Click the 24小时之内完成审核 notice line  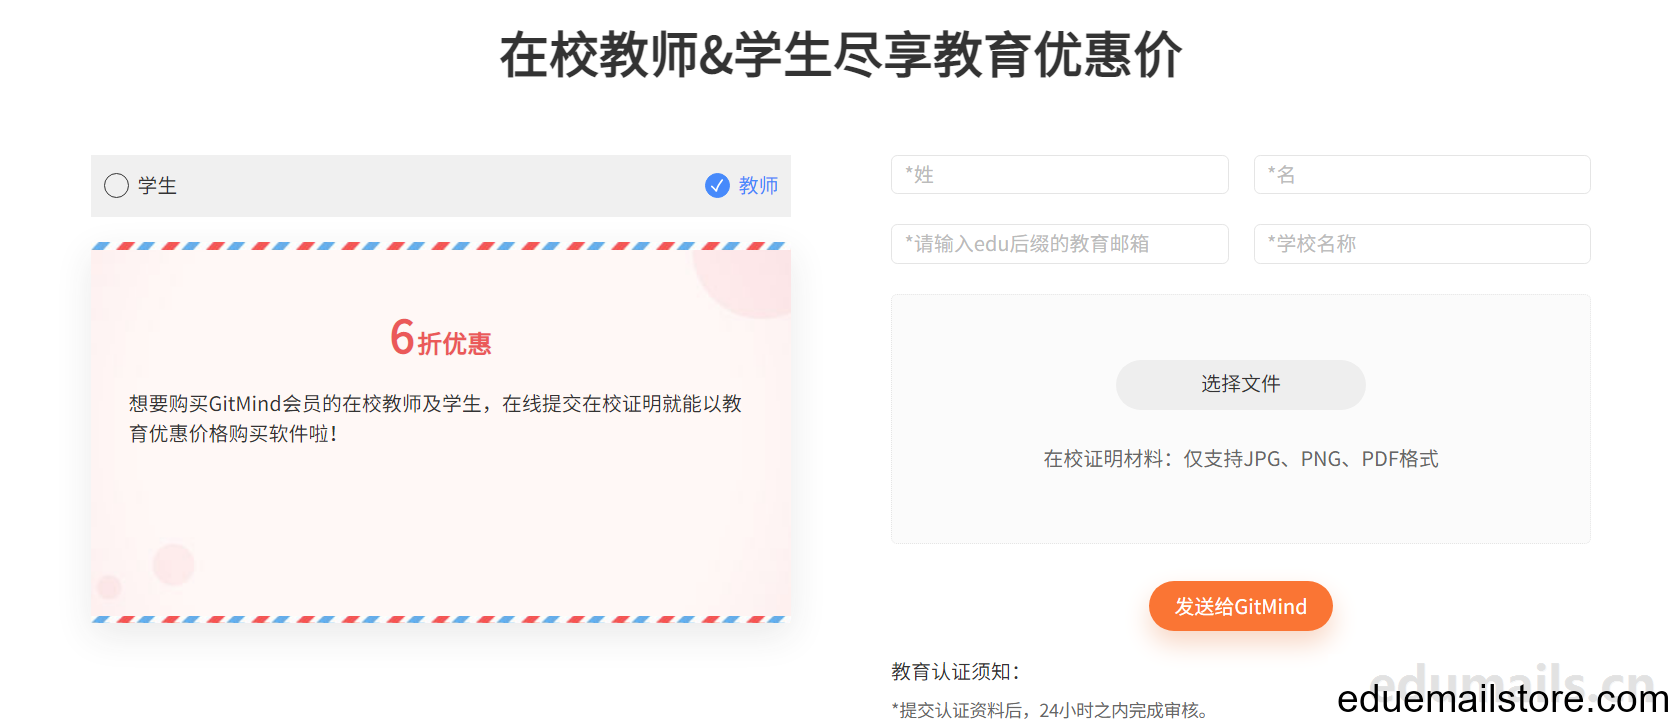pos(1052,710)
